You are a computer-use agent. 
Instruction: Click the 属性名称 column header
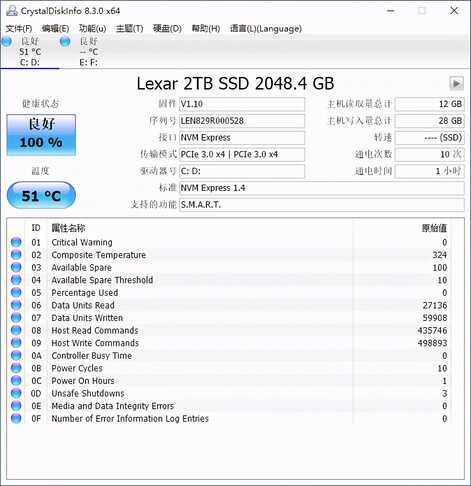coord(68,228)
